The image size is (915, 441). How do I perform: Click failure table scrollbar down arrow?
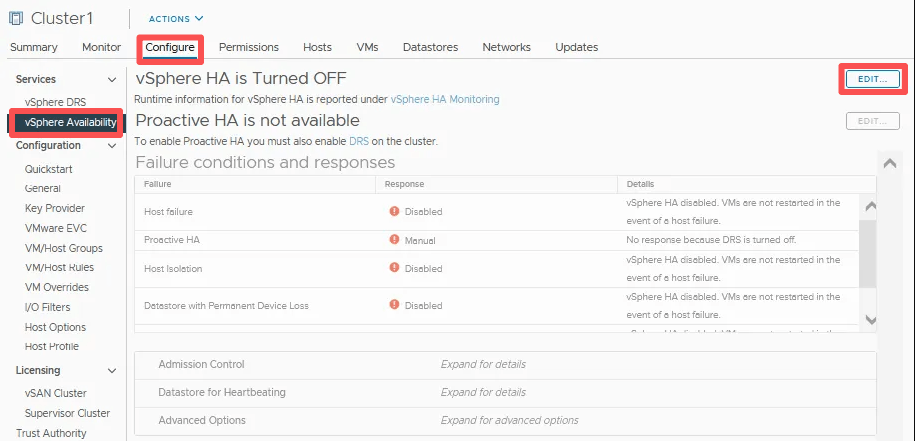870,320
